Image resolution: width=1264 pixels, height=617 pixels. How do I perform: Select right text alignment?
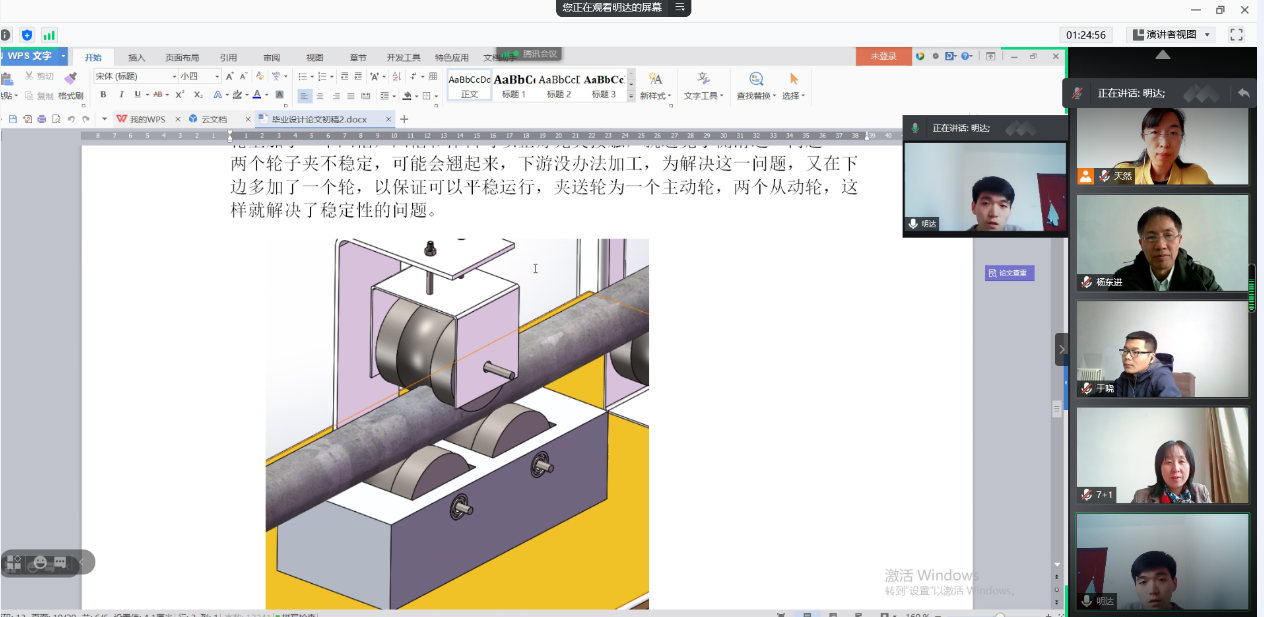coord(336,96)
